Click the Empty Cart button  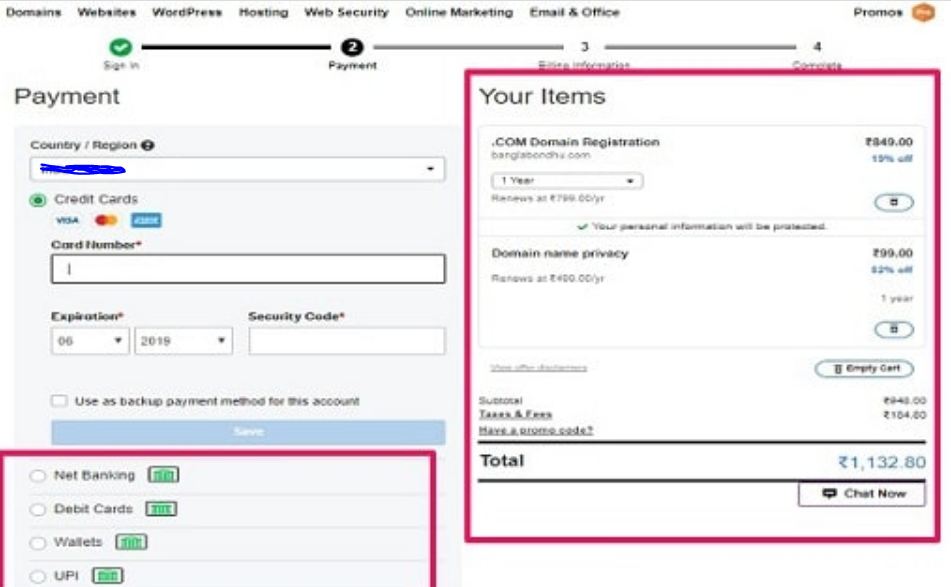coord(864,369)
